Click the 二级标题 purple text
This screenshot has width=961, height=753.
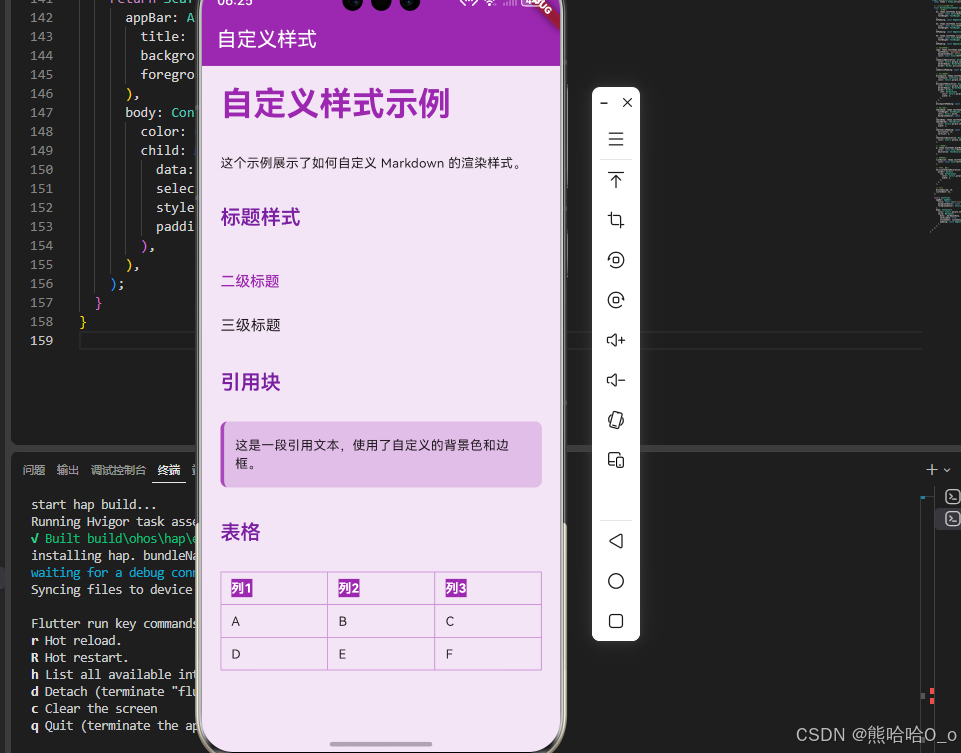pyautogui.click(x=250, y=281)
